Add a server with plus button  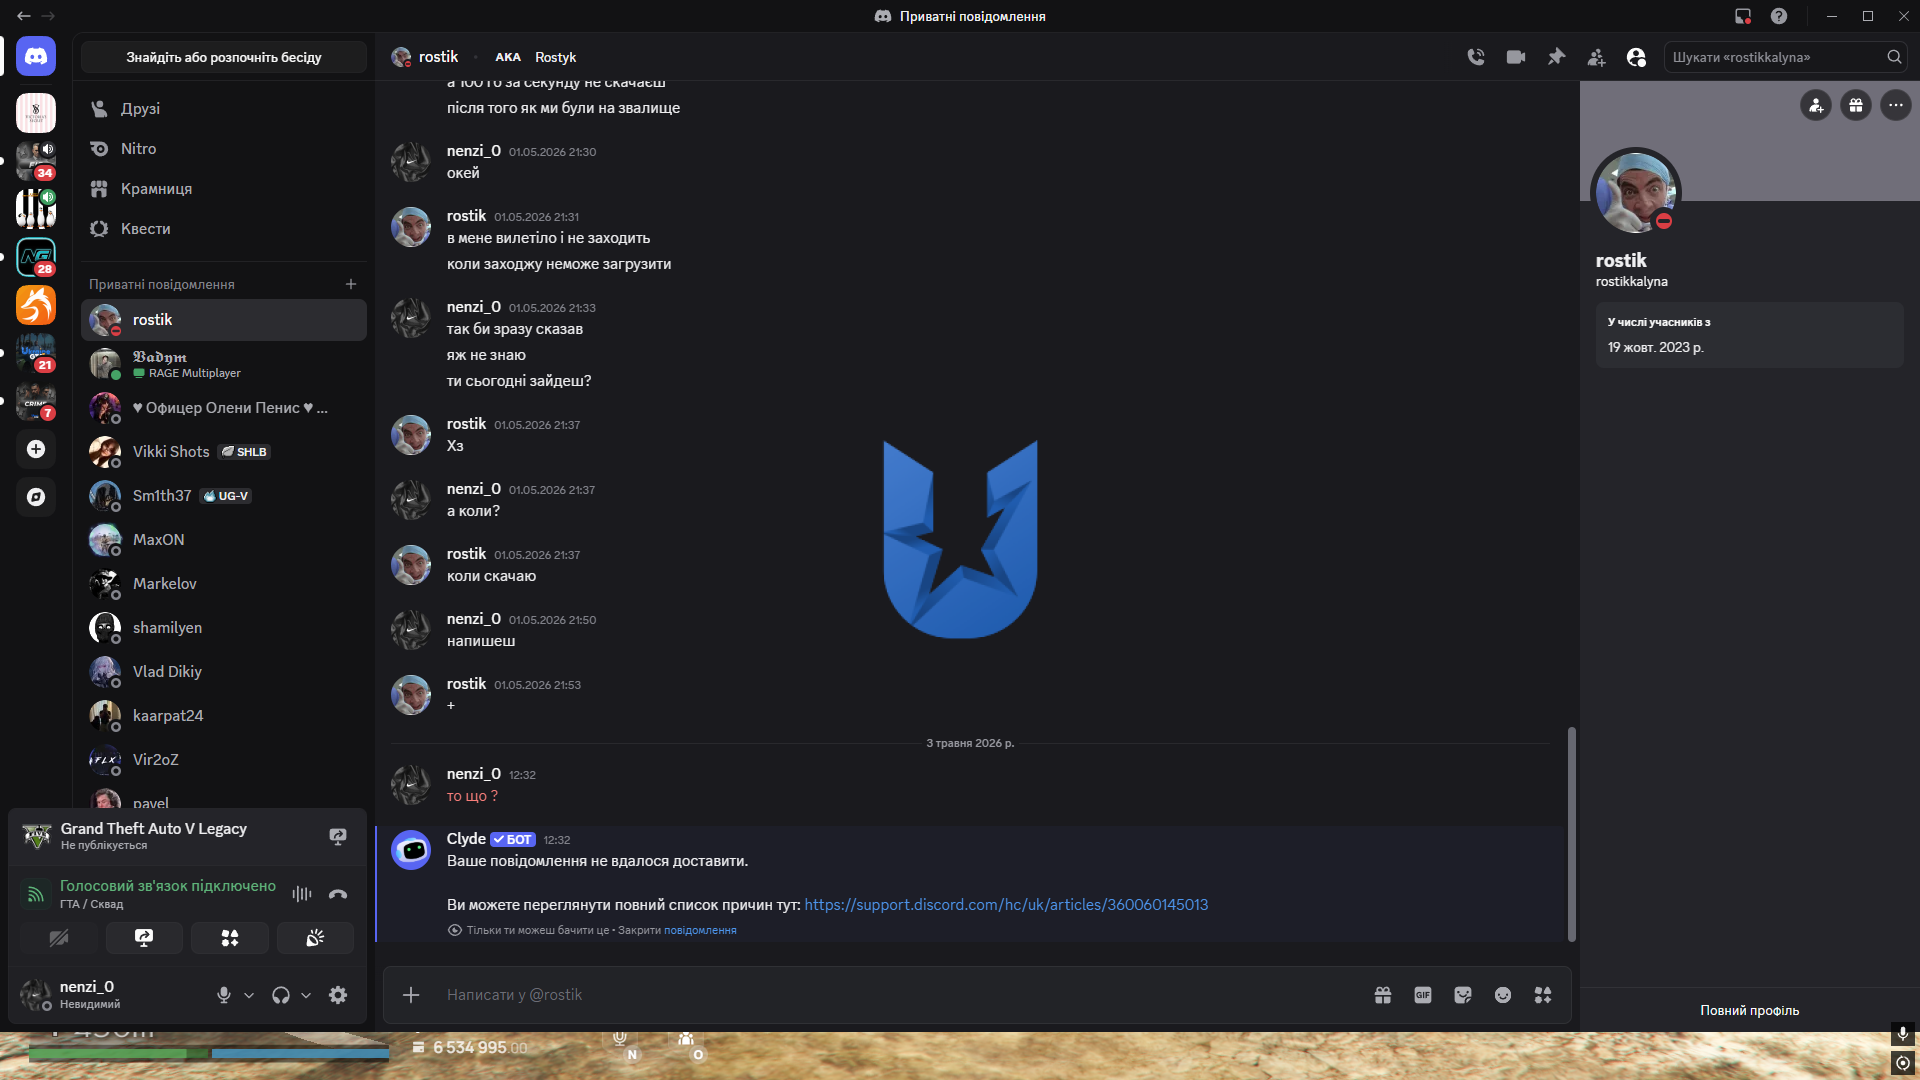(x=36, y=449)
